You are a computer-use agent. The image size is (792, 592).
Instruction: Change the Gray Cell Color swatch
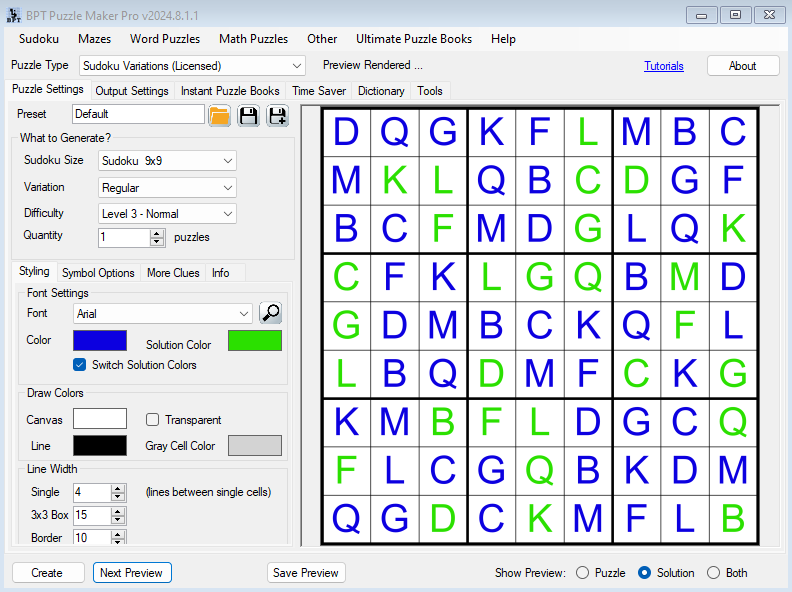tap(255, 446)
